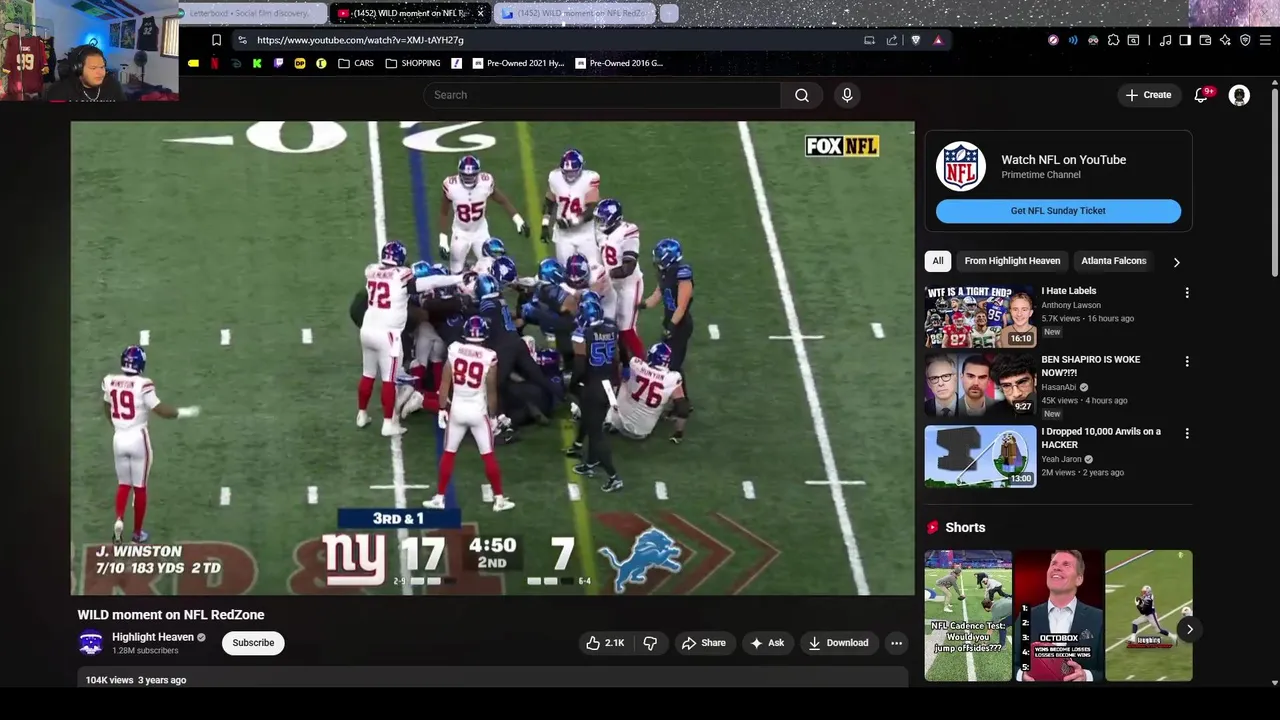Like the video with thumbs up
This screenshot has height=720, width=1280.
coord(605,643)
